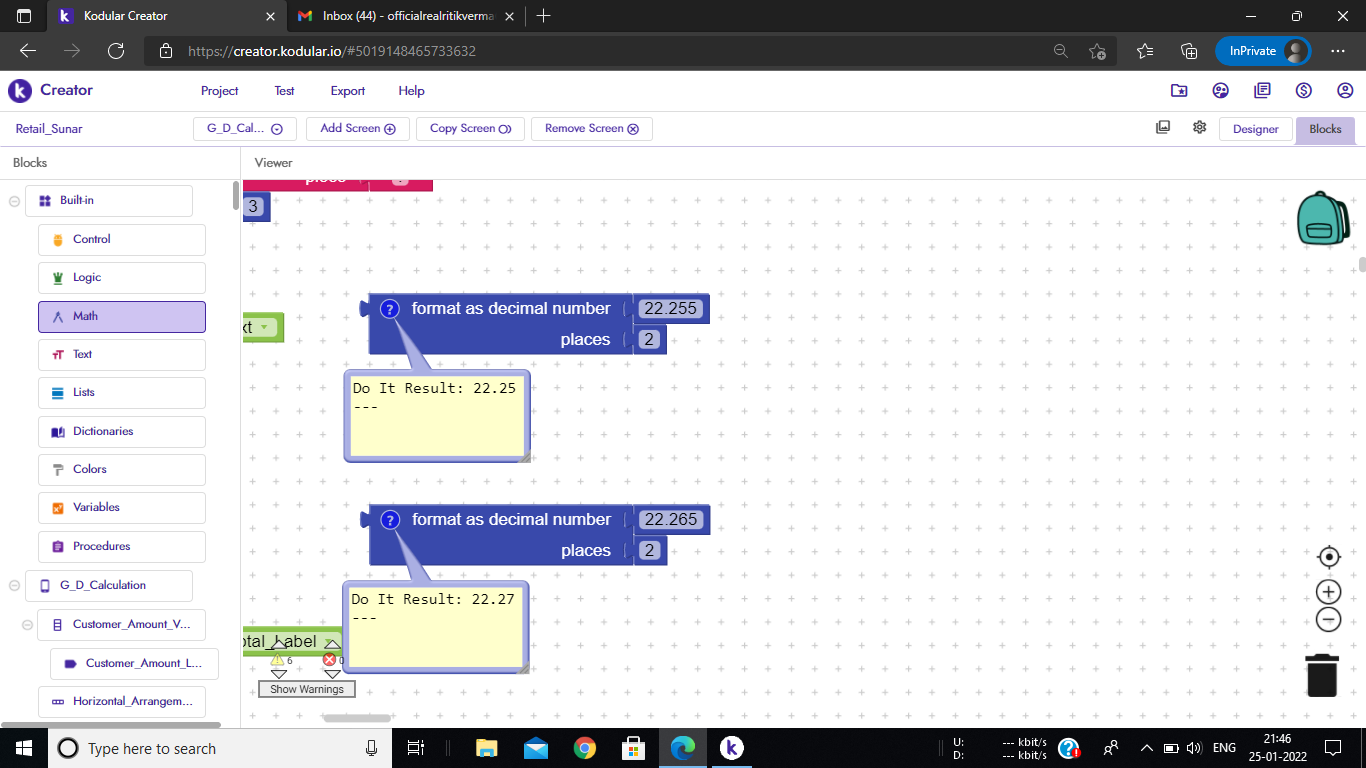
Task: Refresh the Kodular page
Action: click(116, 51)
